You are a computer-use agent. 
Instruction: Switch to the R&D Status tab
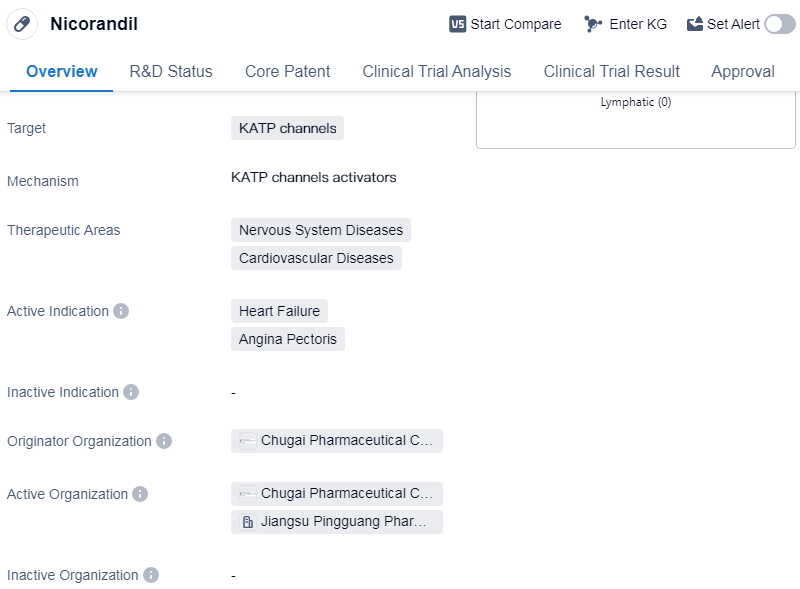(x=171, y=71)
